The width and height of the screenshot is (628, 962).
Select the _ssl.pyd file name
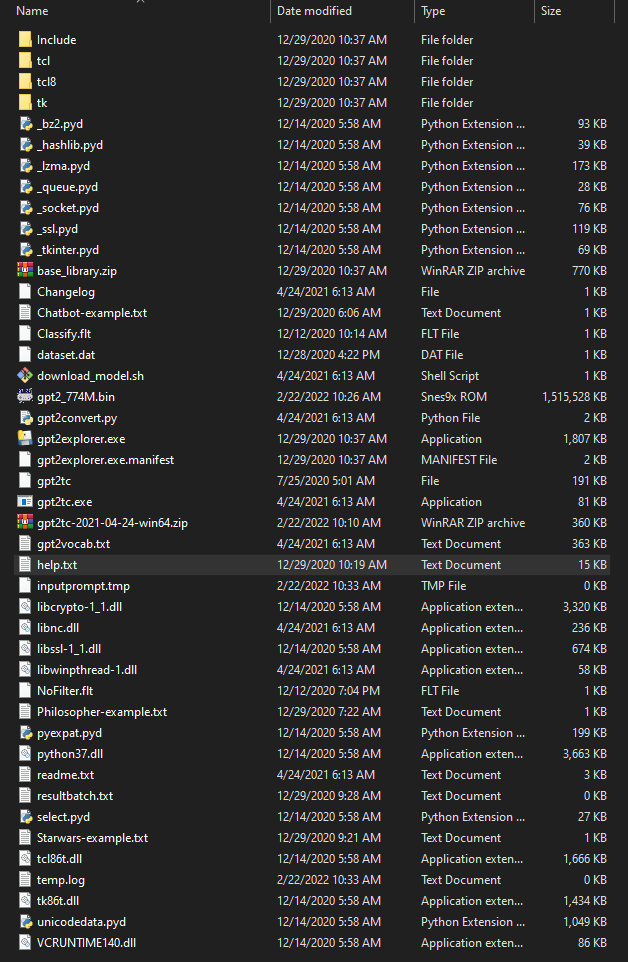click(x=58, y=229)
